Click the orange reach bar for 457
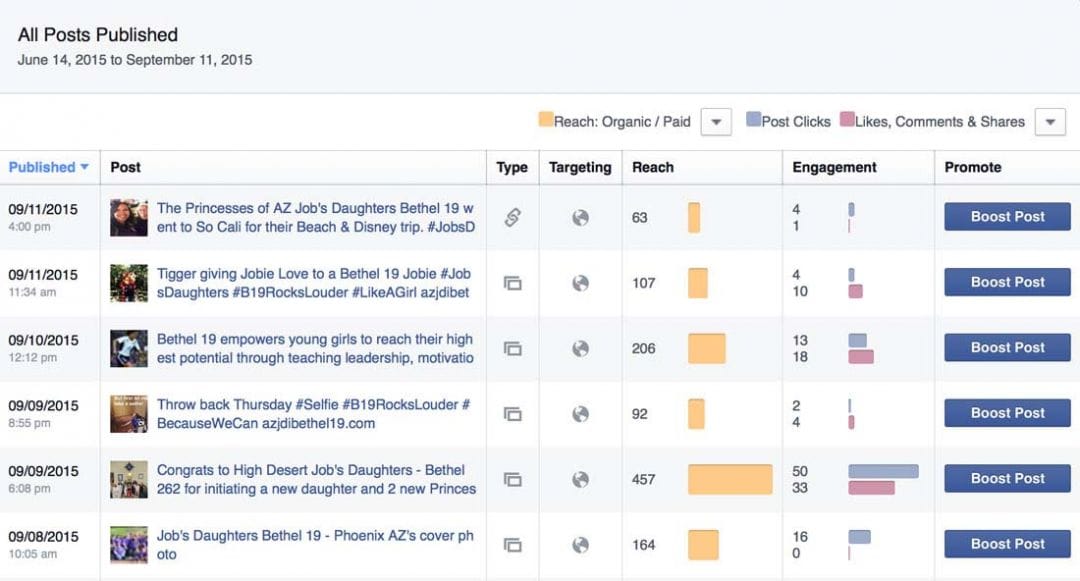The height and width of the screenshot is (581, 1080). (x=730, y=480)
